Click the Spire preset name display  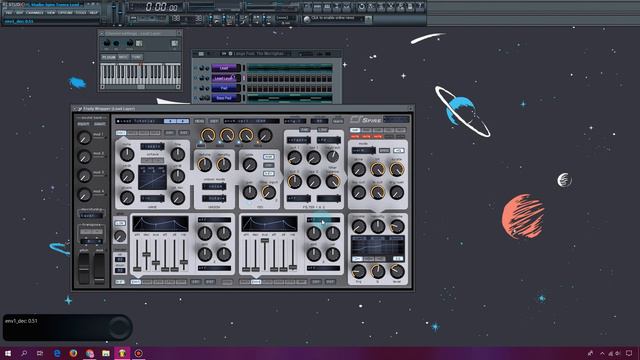pyautogui.click(x=139, y=121)
